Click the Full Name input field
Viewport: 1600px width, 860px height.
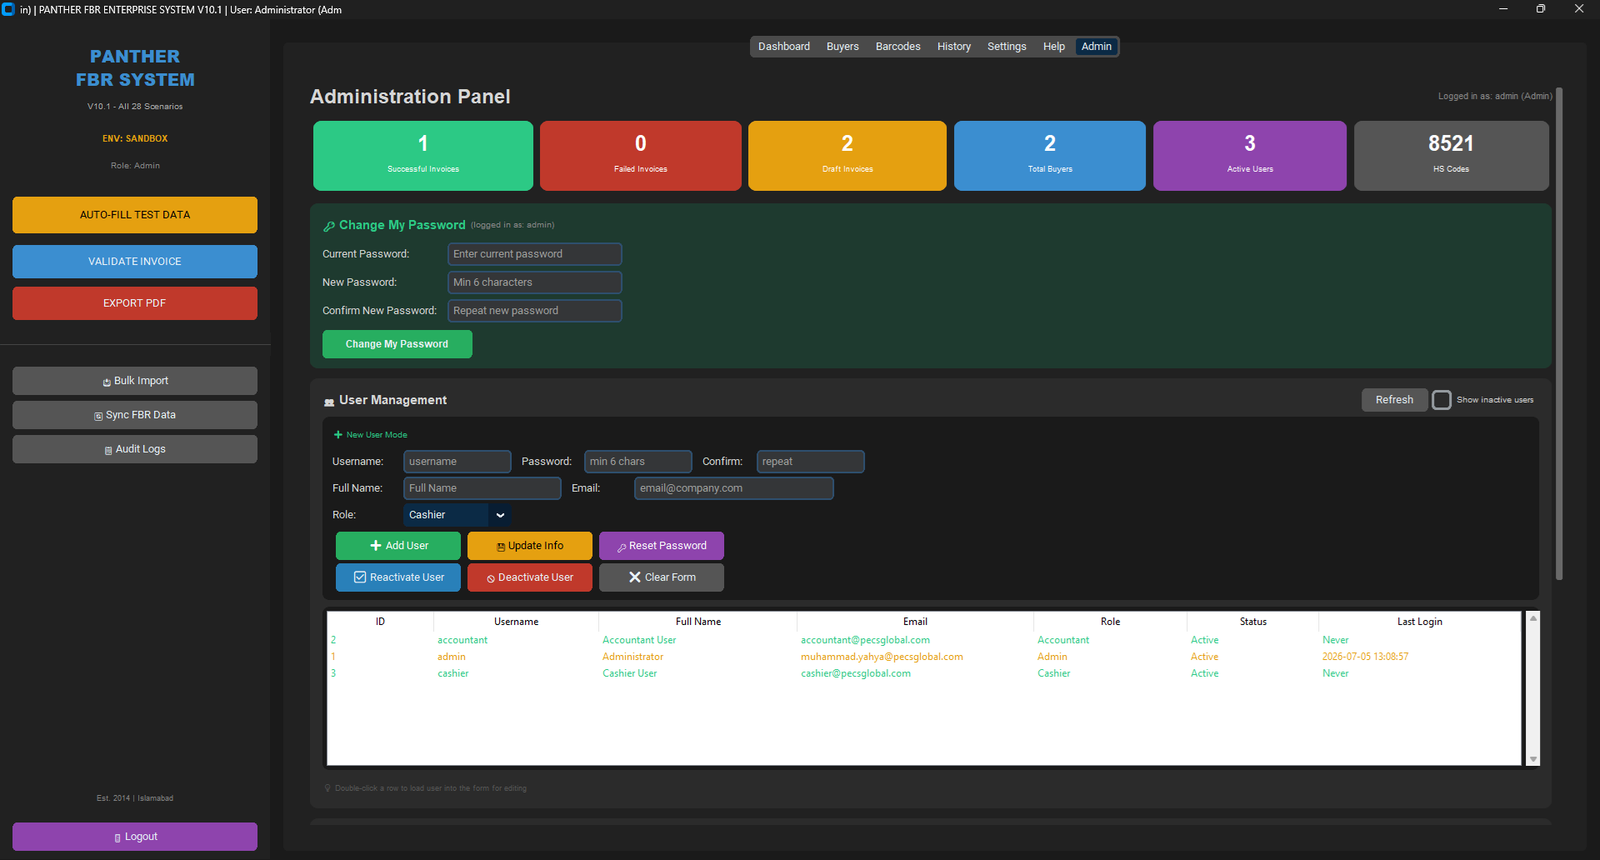click(x=482, y=489)
